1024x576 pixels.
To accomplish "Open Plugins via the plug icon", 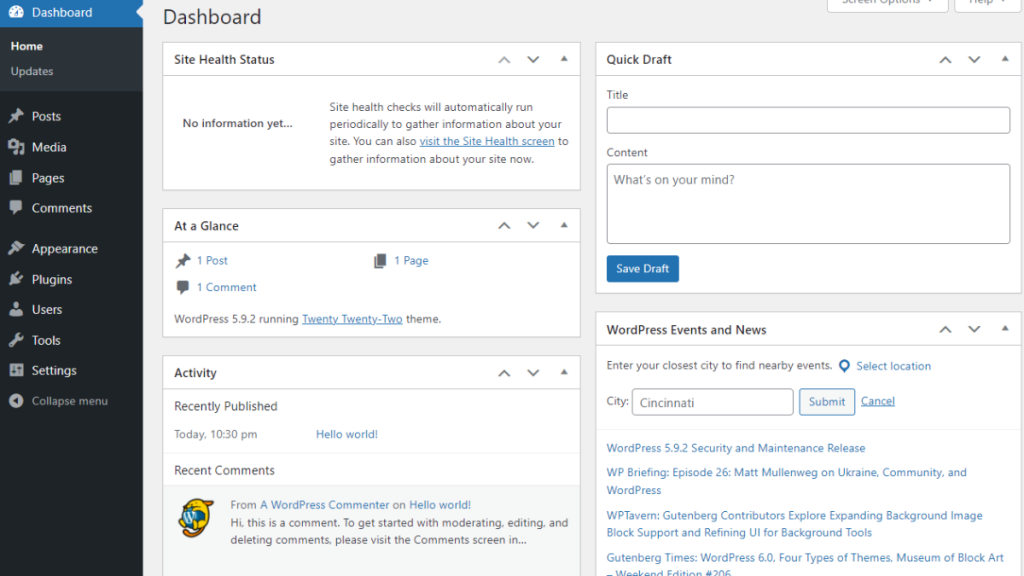I will [x=17, y=279].
